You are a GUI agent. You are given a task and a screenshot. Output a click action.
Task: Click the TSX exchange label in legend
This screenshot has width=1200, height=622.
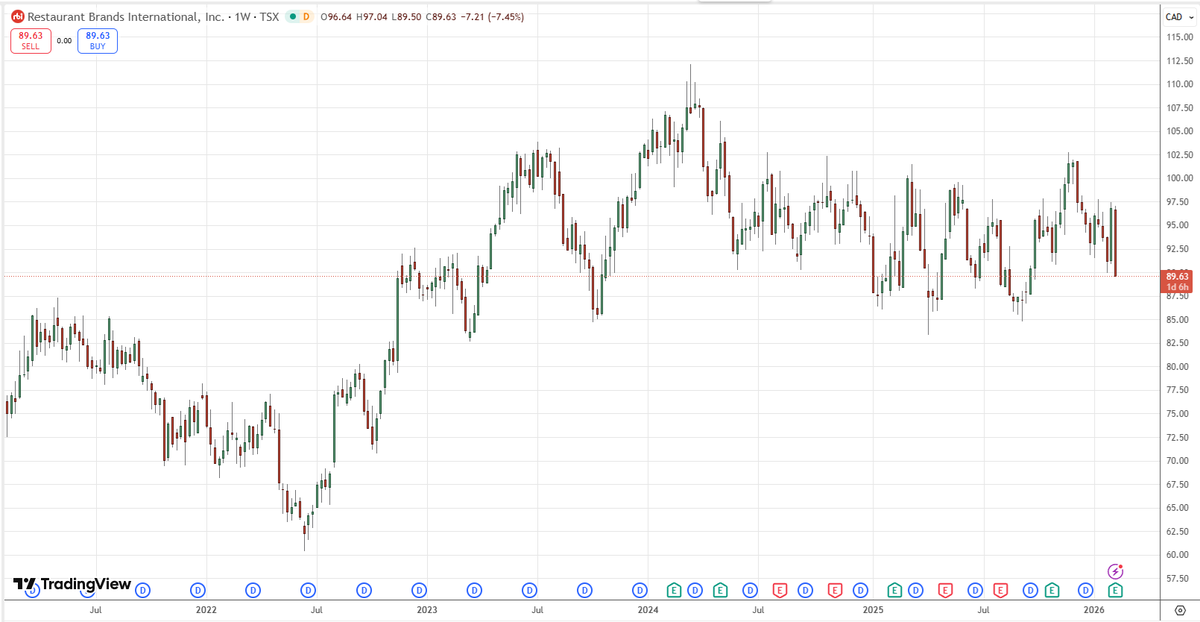pyautogui.click(x=268, y=17)
